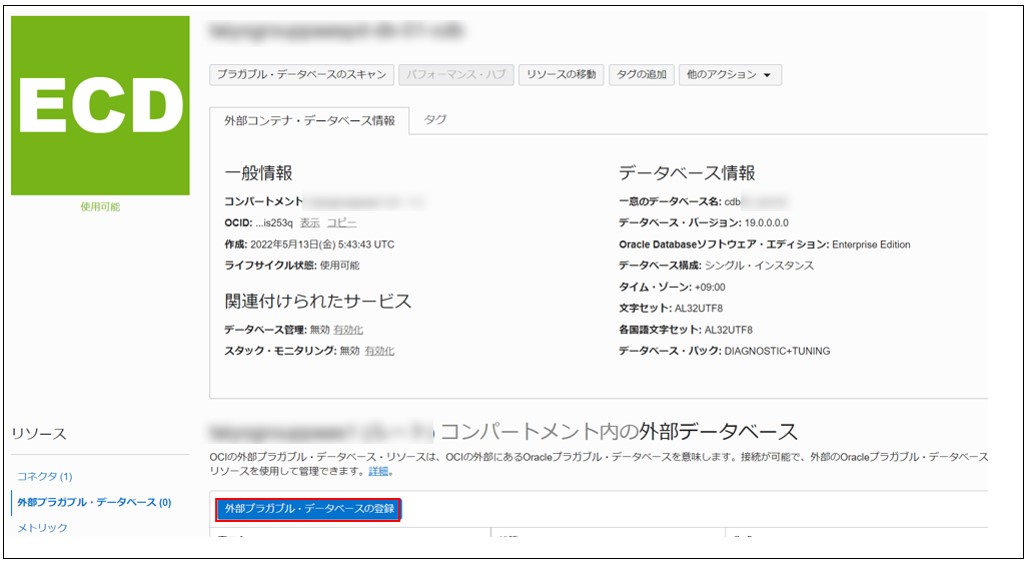
Task: Copy the OCID using コピー link
Action: coord(342,223)
